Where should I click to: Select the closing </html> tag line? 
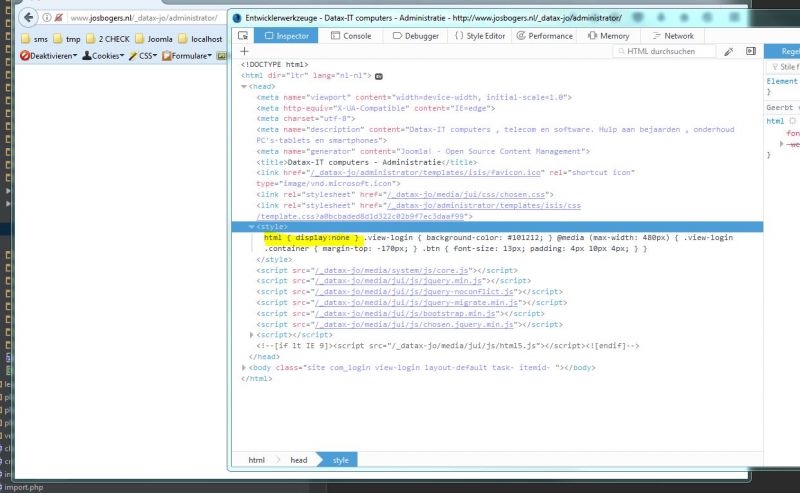[x=256, y=379]
